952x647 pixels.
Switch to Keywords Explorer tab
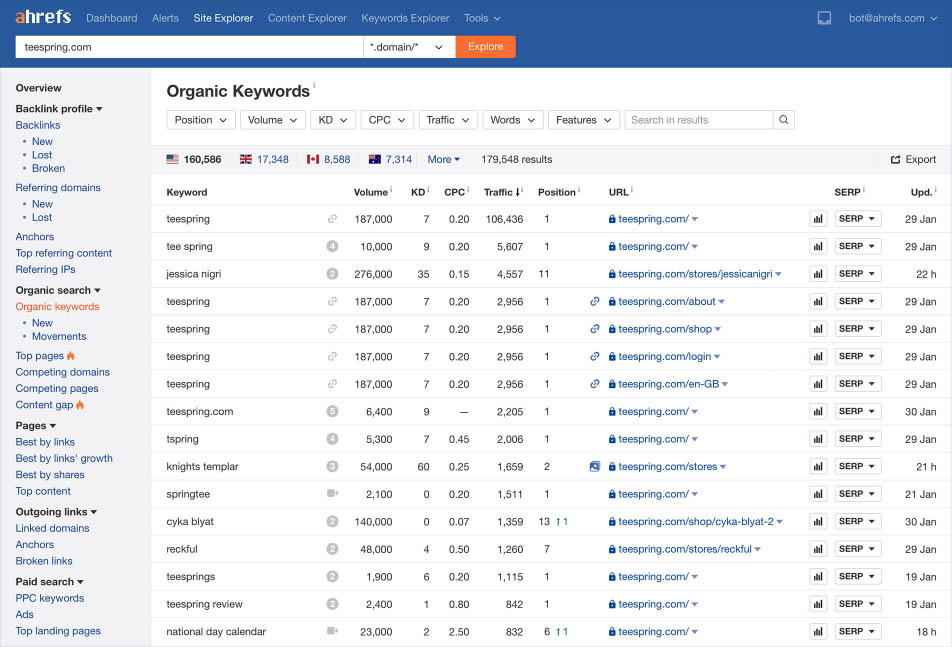(405, 18)
